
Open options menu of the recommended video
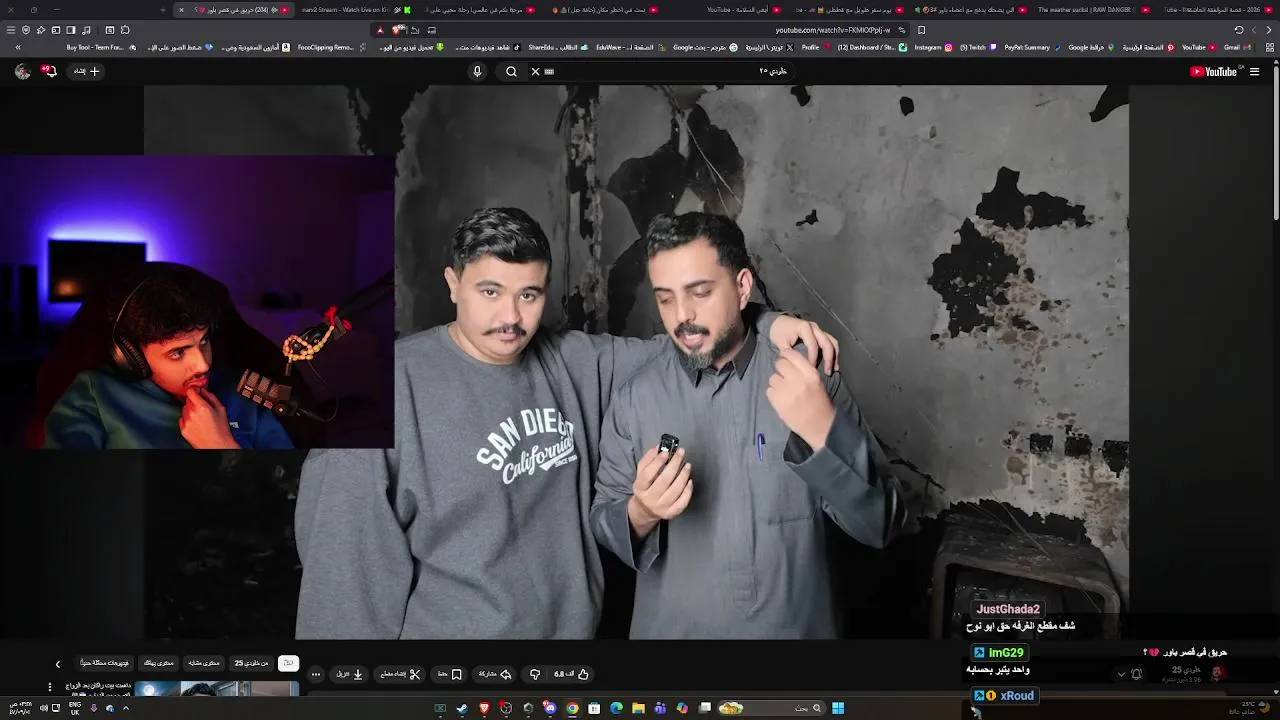pos(49,687)
